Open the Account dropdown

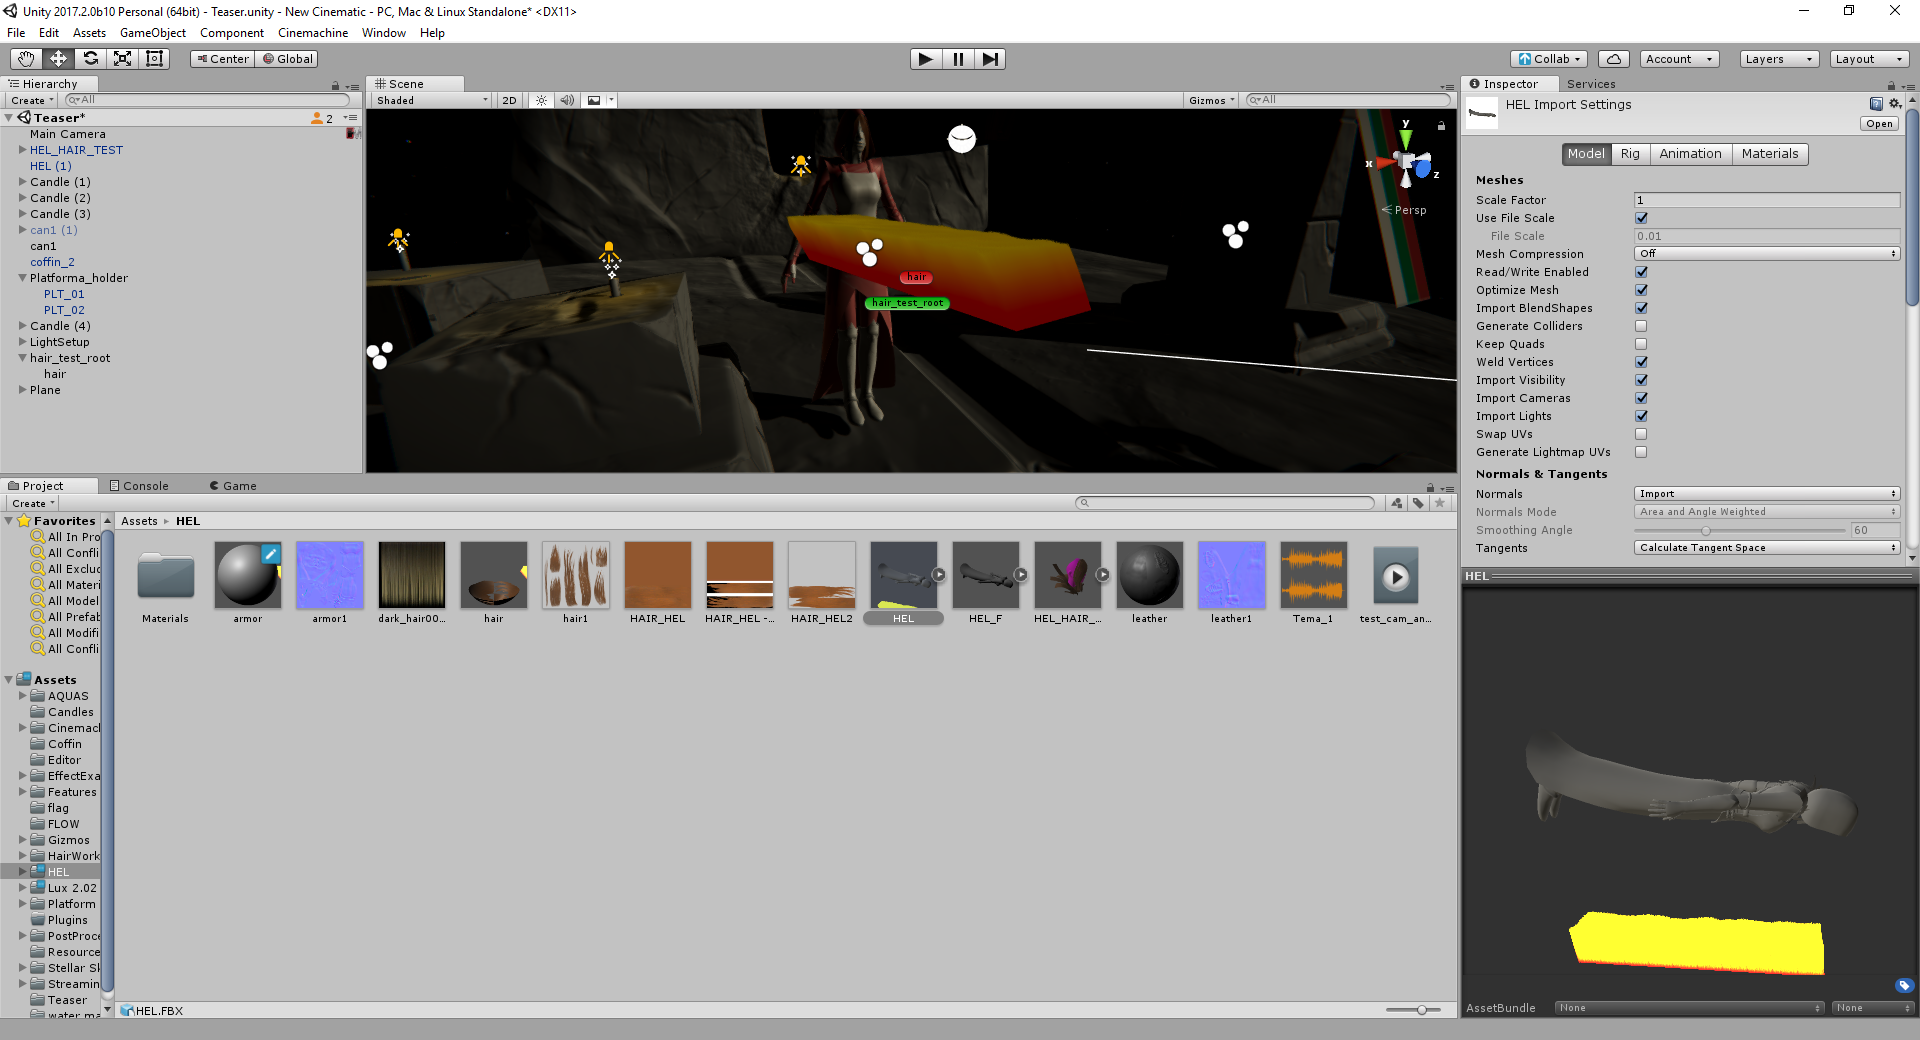tap(1680, 59)
